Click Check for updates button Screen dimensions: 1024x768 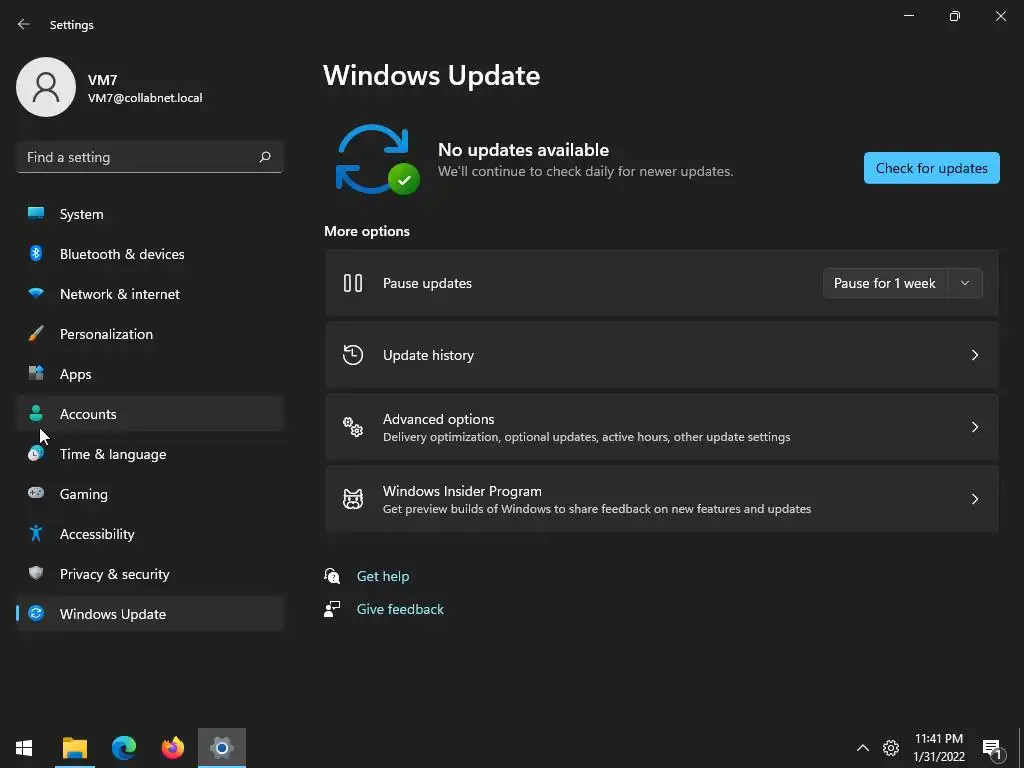pos(931,168)
